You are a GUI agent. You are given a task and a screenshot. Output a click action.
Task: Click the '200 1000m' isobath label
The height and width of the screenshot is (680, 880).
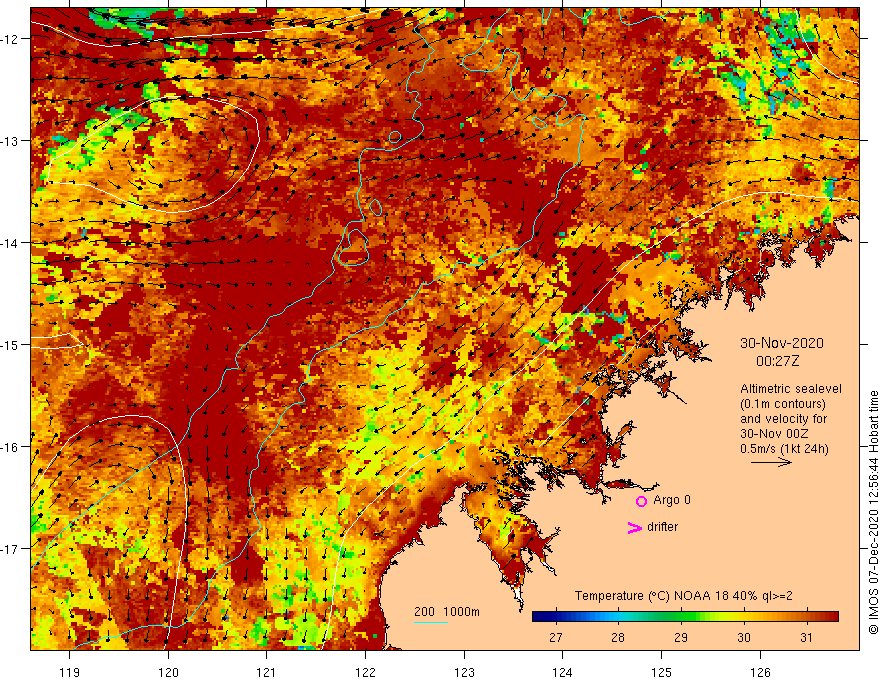447,612
